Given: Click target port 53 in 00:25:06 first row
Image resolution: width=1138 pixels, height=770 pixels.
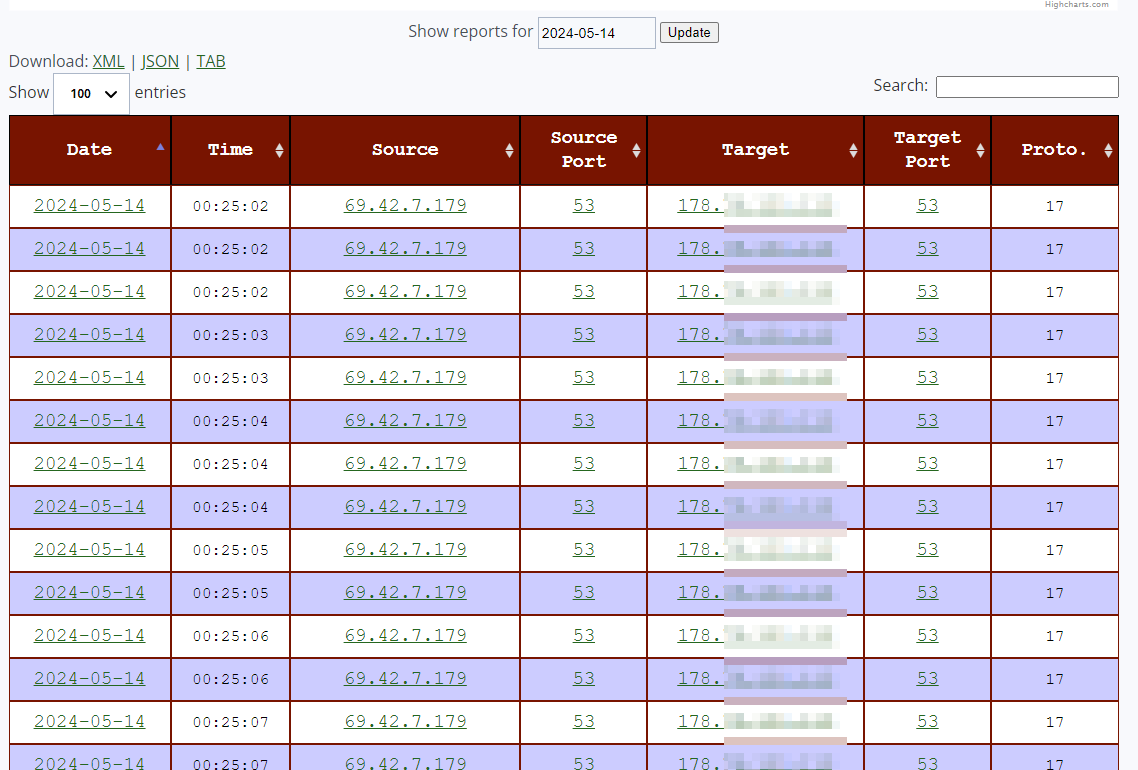Looking at the screenshot, I should [928, 636].
